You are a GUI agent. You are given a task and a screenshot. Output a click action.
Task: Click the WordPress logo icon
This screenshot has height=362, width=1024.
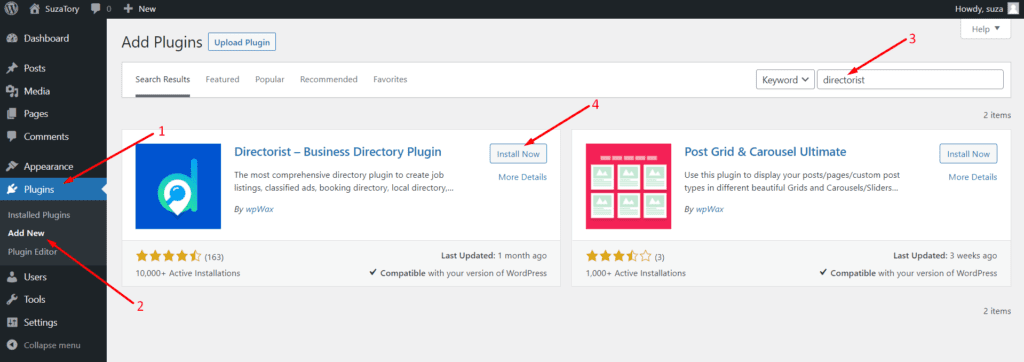click(11, 8)
